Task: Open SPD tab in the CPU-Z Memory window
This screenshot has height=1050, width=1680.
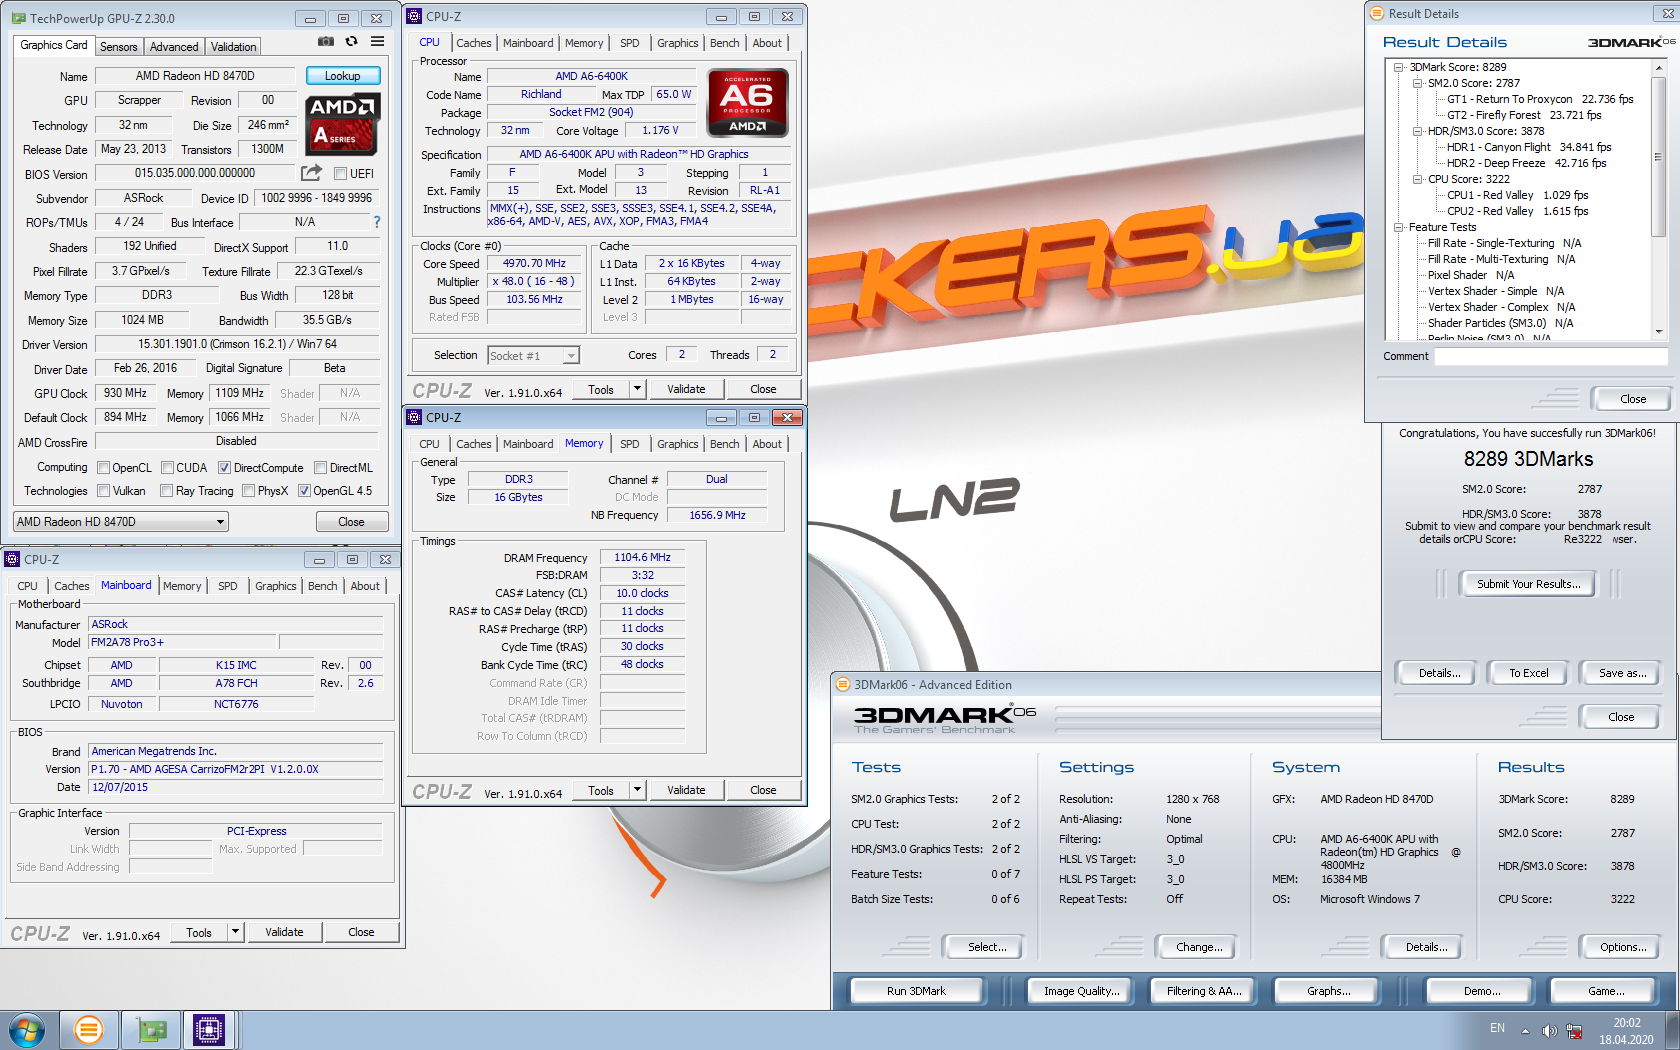Action: [629, 444]
